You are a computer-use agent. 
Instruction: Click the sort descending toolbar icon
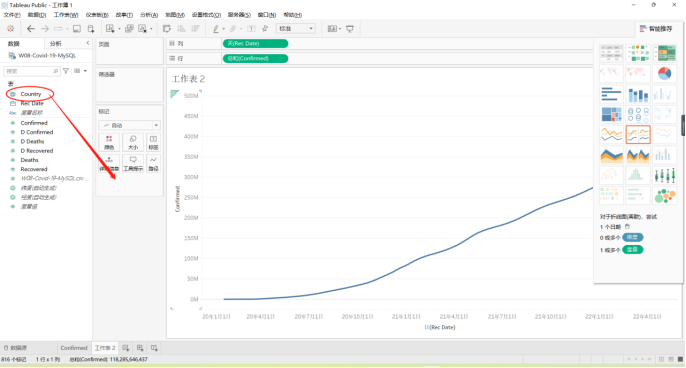(195, 29)
